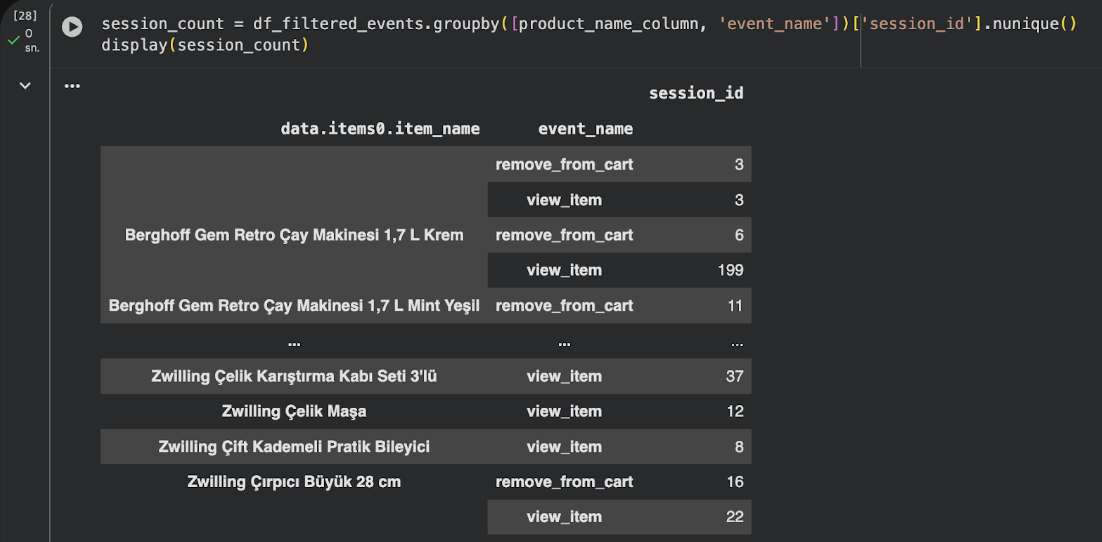Select the session_id column header
The height and width of the screenshot is (542, 1102).
[696, 93]
